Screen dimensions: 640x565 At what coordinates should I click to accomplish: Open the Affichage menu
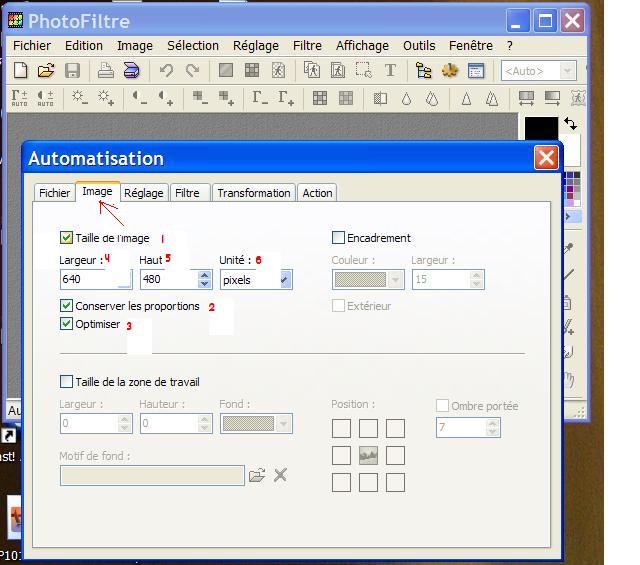pyautogui.click(x=362, y=45)
